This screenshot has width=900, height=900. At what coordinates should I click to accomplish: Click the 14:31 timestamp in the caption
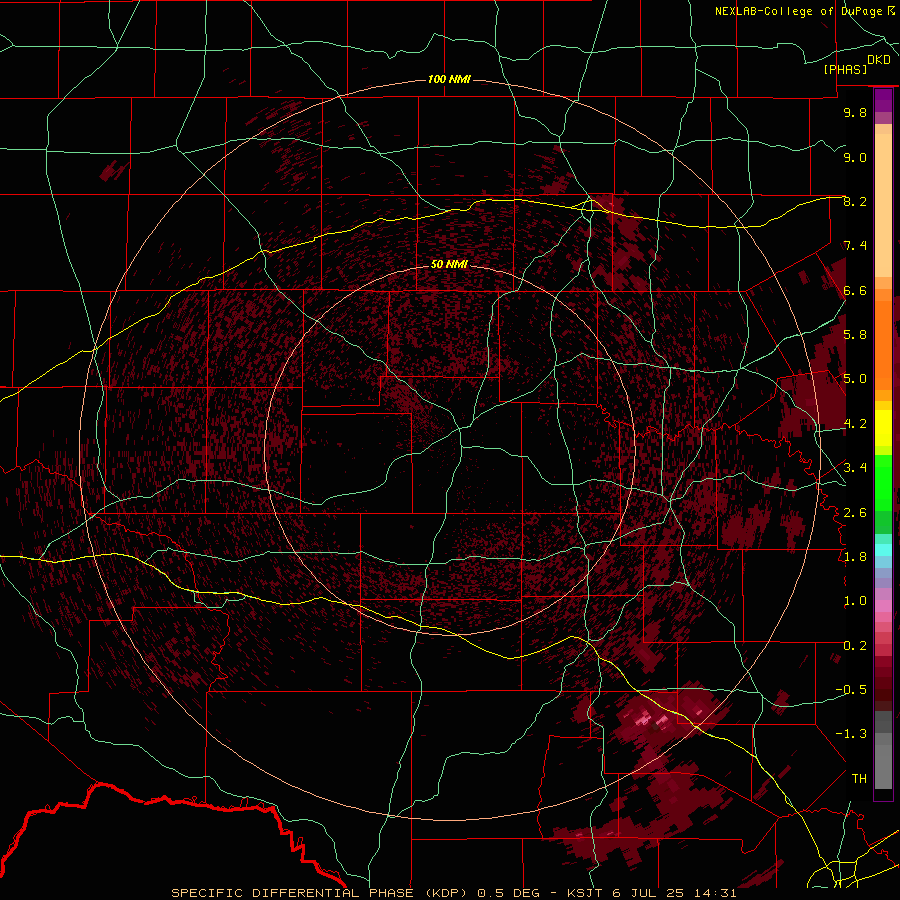[x=717, y=893]
